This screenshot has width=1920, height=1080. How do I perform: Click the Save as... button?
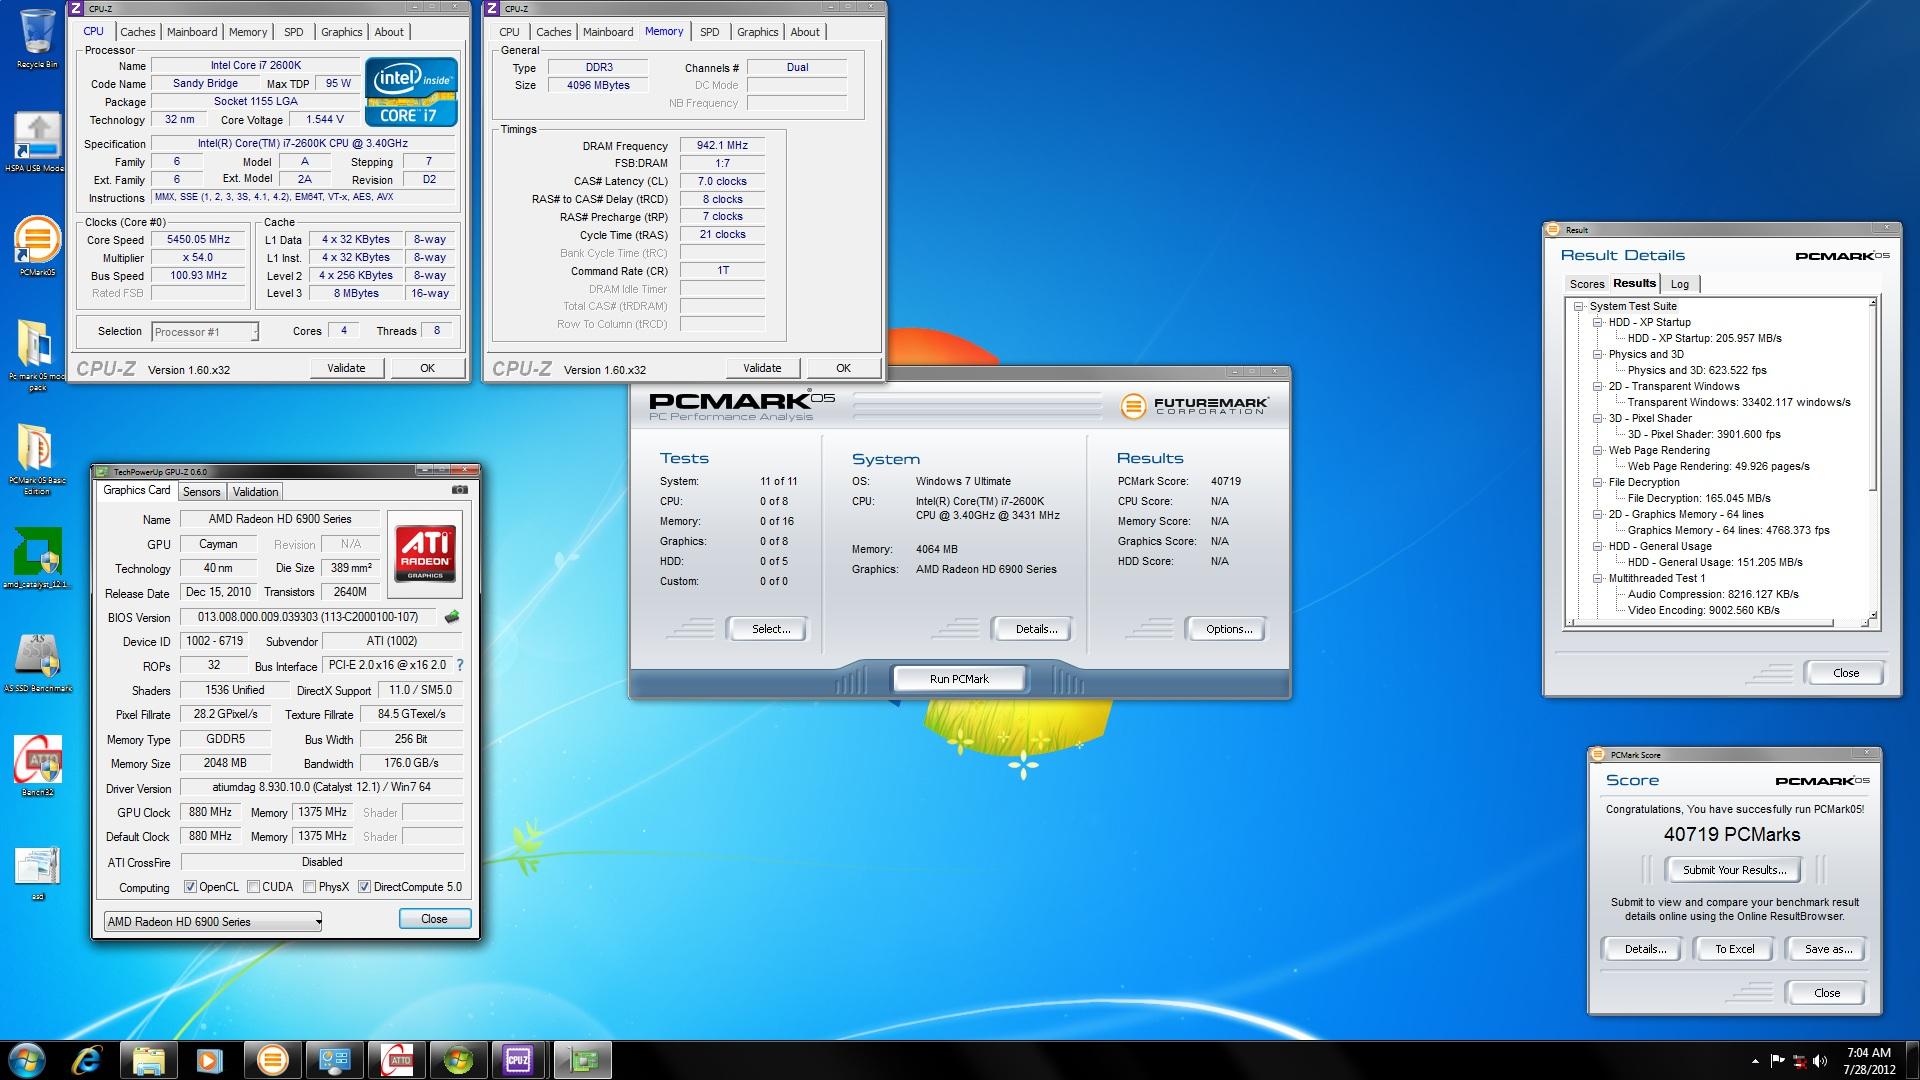1828,949
